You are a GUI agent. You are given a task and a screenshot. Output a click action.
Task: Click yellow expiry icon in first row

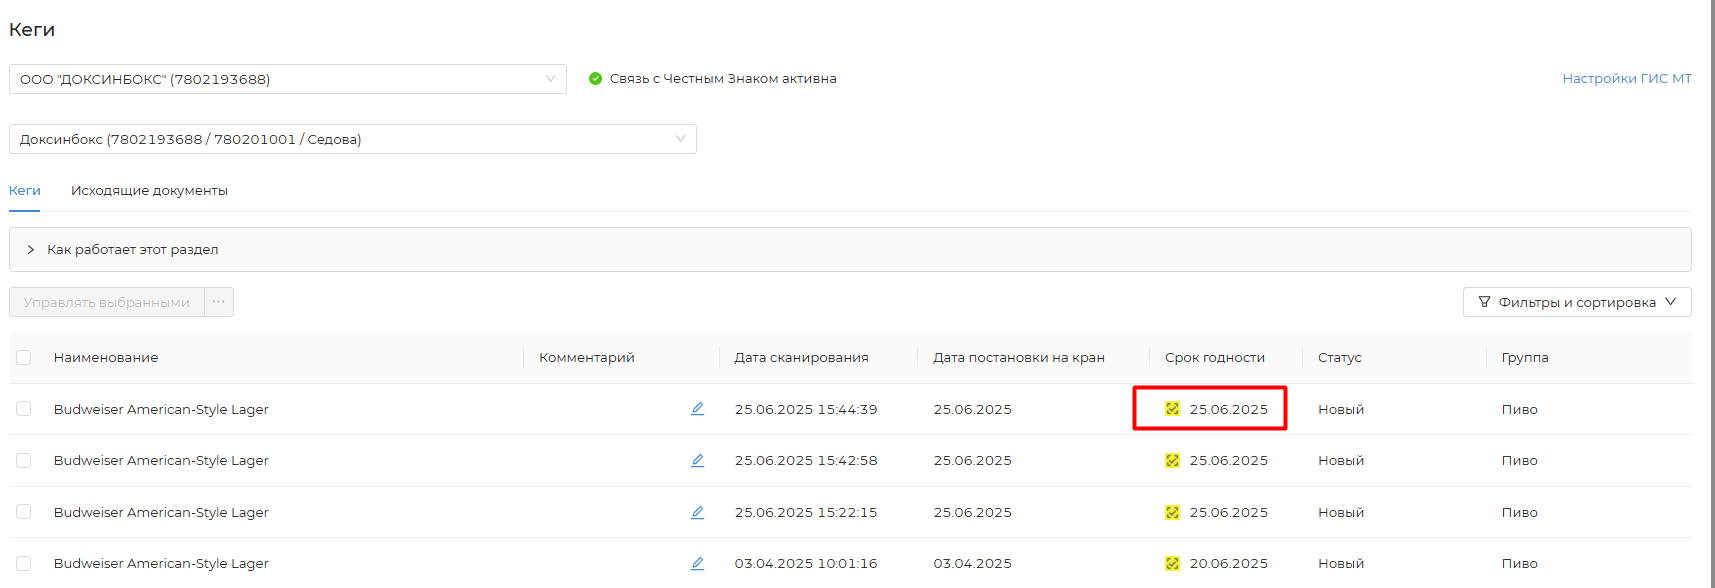pyautogui.click(x=1172, y=409)
